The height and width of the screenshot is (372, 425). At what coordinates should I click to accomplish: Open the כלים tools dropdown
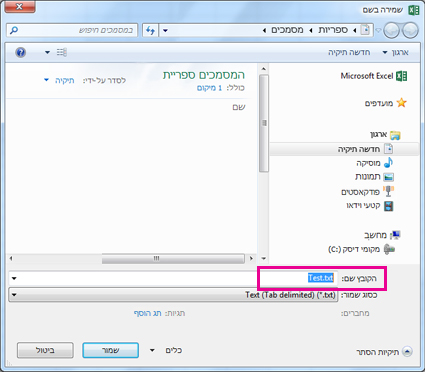coord(166,350)
